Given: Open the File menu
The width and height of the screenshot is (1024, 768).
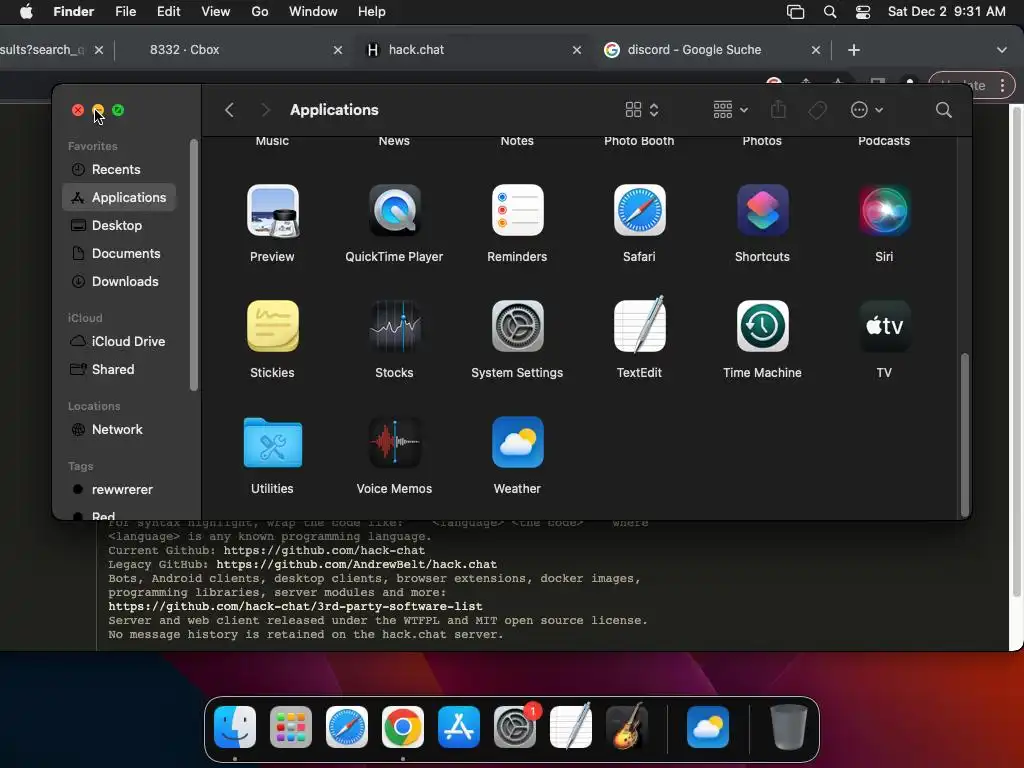Looking at the screenshot, I should [125, 12].
